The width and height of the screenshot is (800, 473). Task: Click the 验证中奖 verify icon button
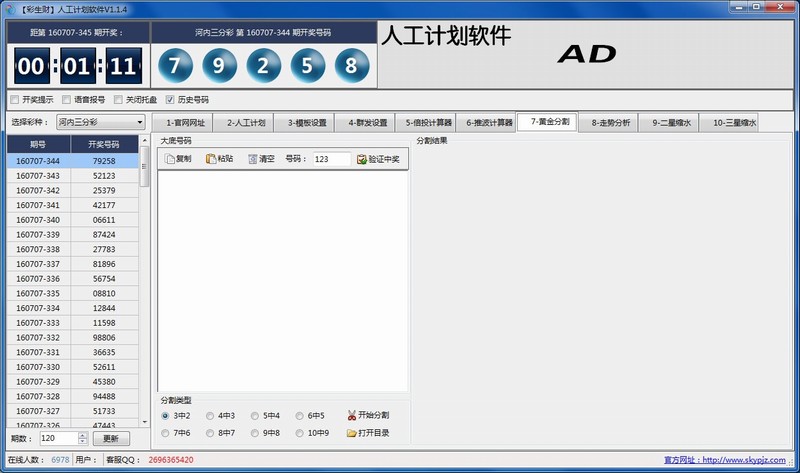click(x=377, y=159)
